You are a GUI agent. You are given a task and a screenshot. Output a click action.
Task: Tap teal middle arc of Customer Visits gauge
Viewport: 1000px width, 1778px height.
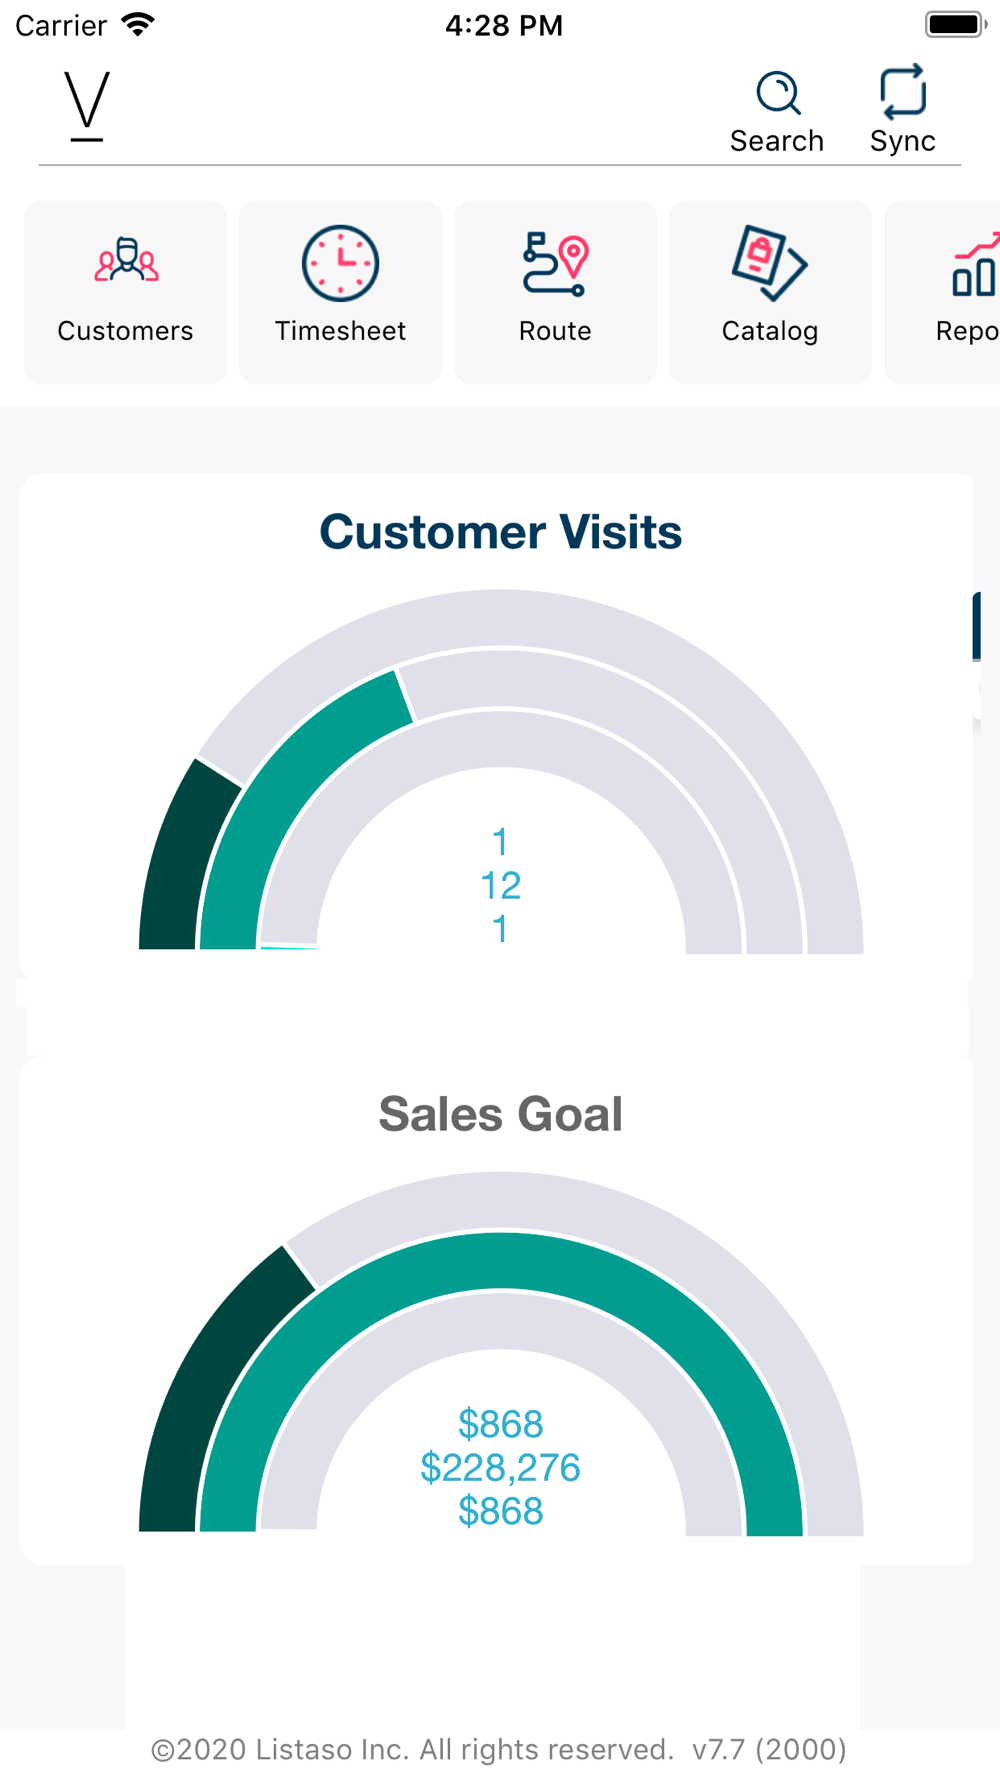[x=290, y=790]
